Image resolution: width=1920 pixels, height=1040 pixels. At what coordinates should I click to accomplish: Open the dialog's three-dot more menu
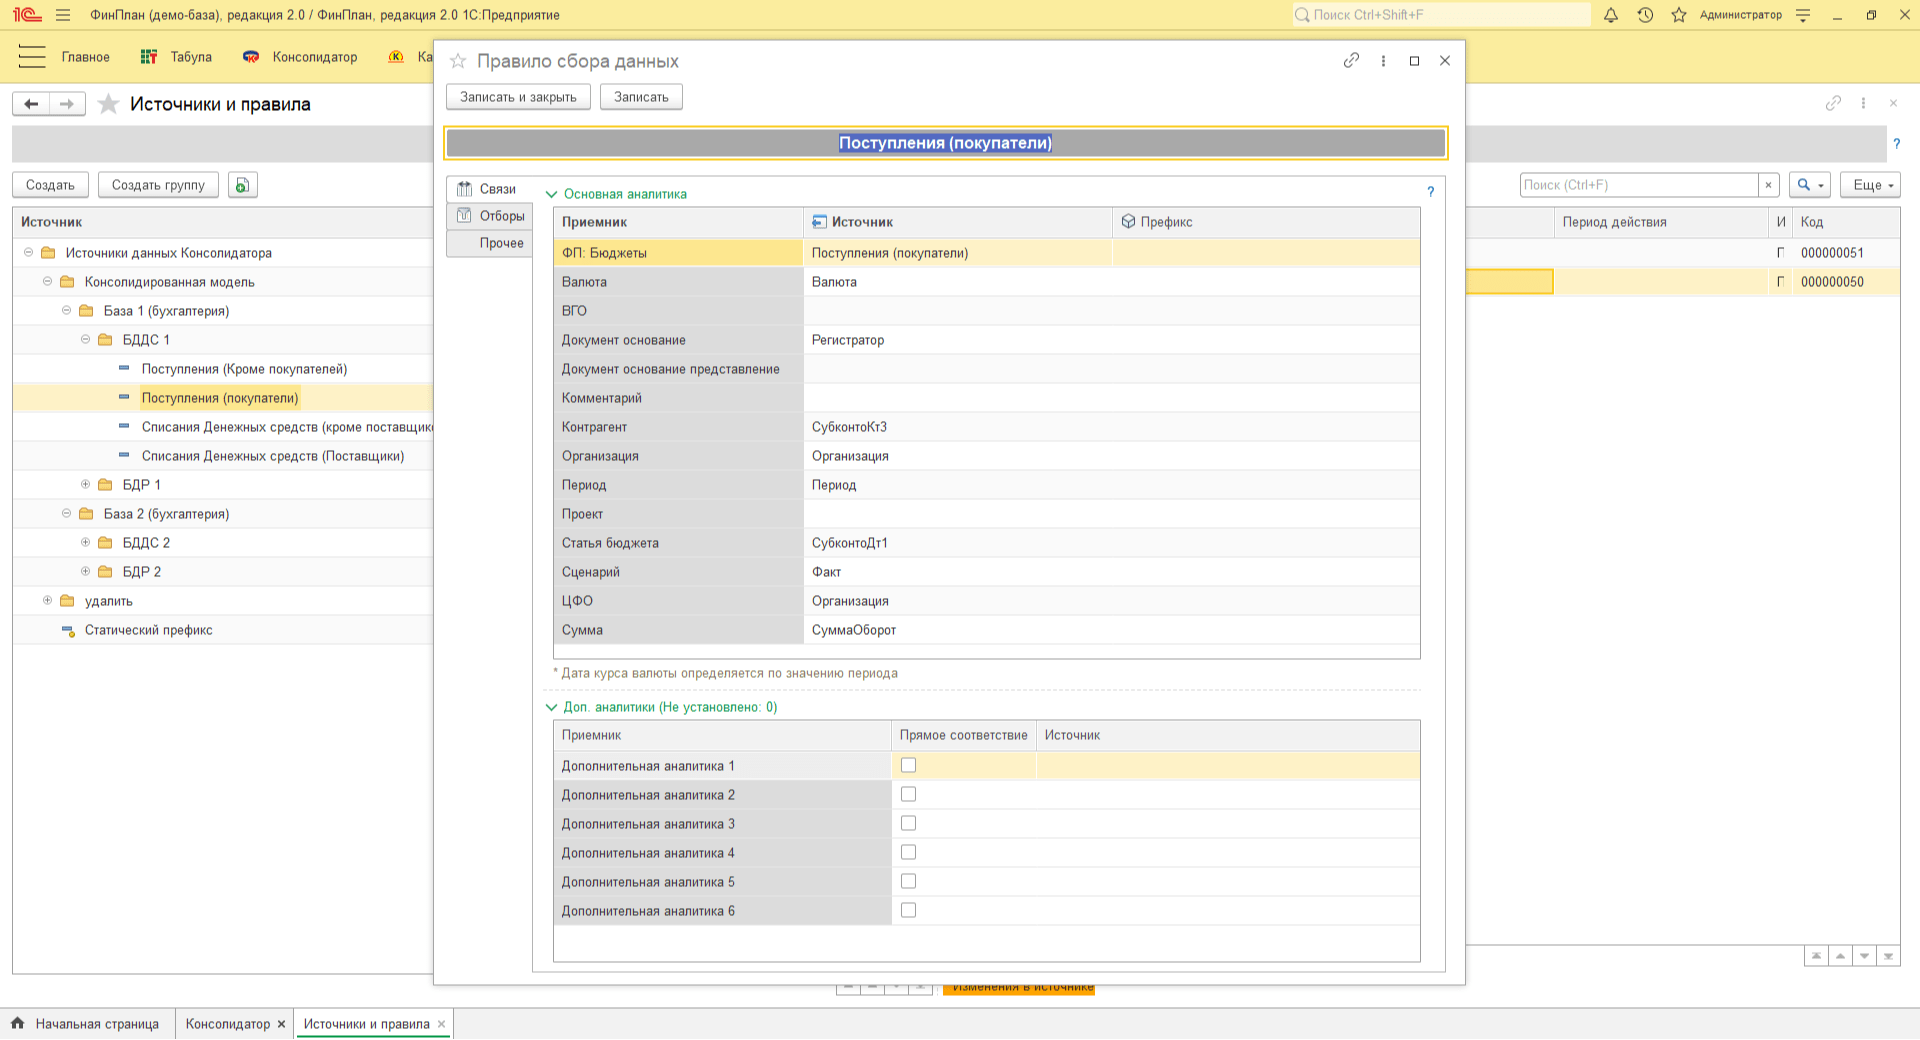tap(1383, 61)
